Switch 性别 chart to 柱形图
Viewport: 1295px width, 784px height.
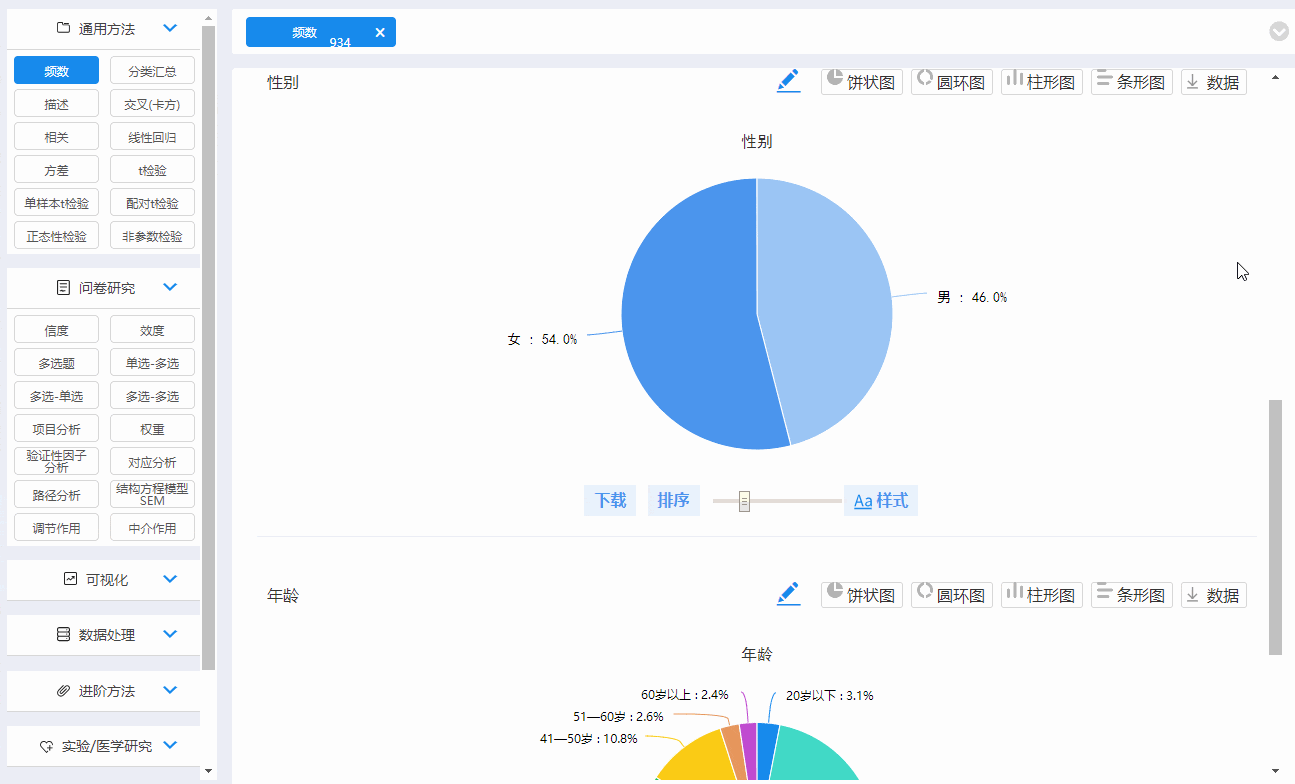pyautogui.click(x=1042, y=82)
